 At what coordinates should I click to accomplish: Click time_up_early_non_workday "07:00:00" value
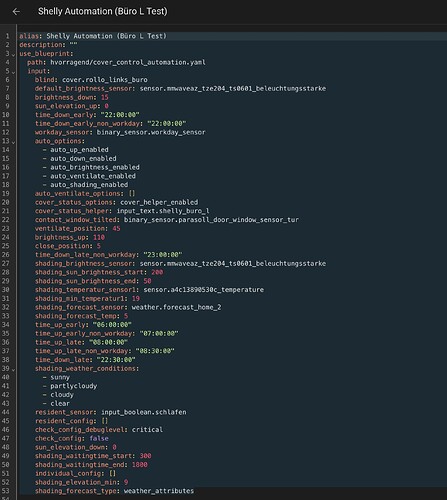point(159,333)
